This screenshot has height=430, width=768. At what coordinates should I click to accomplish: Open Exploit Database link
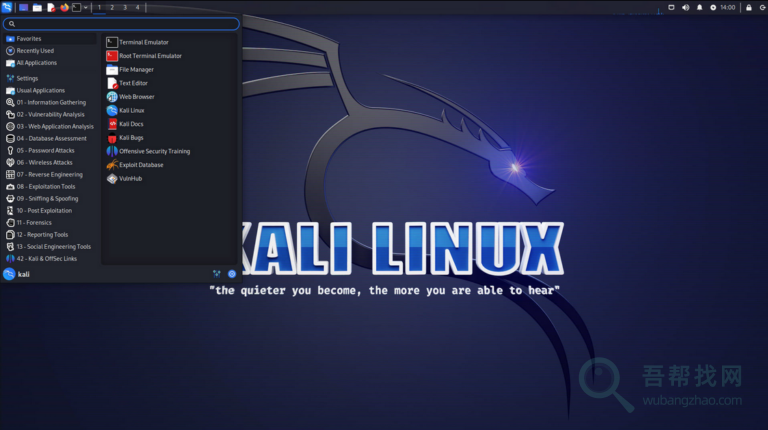click(140, 164)
